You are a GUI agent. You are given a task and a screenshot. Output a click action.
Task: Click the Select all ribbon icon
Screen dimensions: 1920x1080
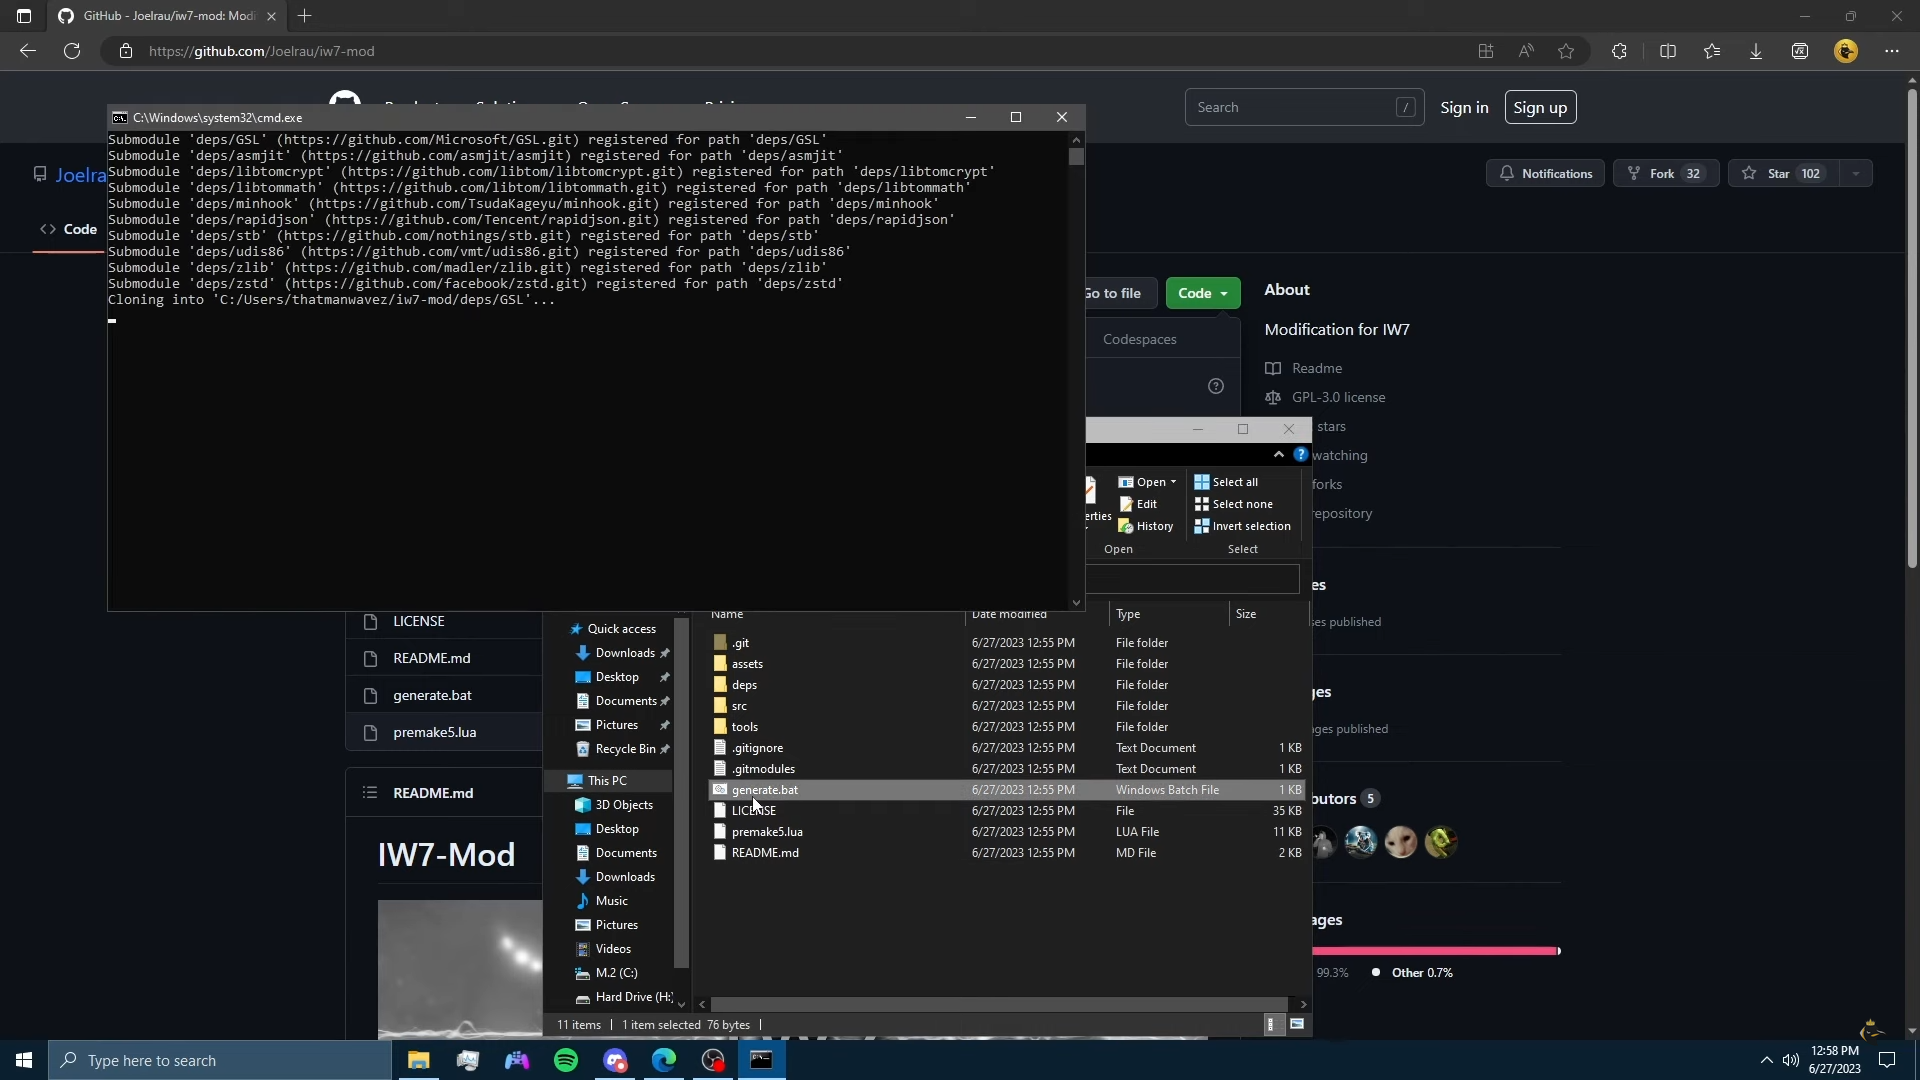pos(1201,482)
